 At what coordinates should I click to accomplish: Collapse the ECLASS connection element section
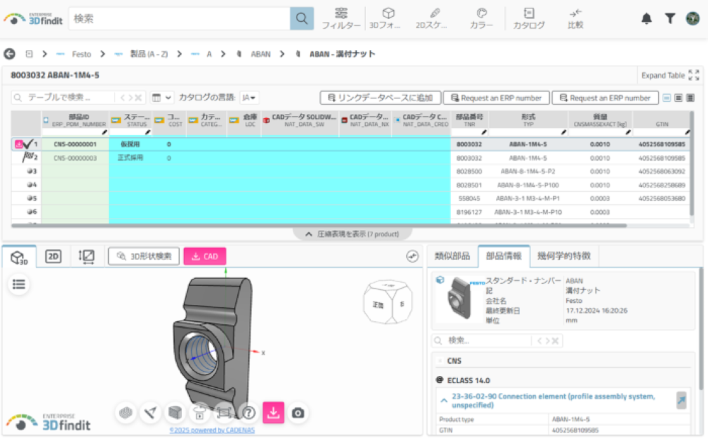click(442, 398)
